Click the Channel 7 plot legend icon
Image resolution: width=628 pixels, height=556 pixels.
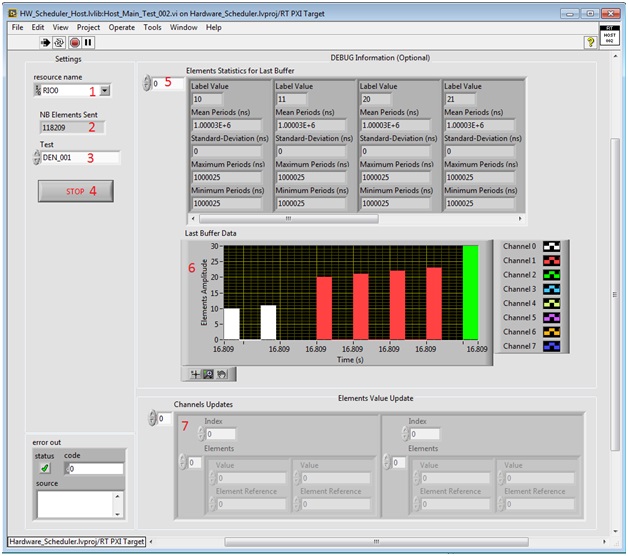551,346
